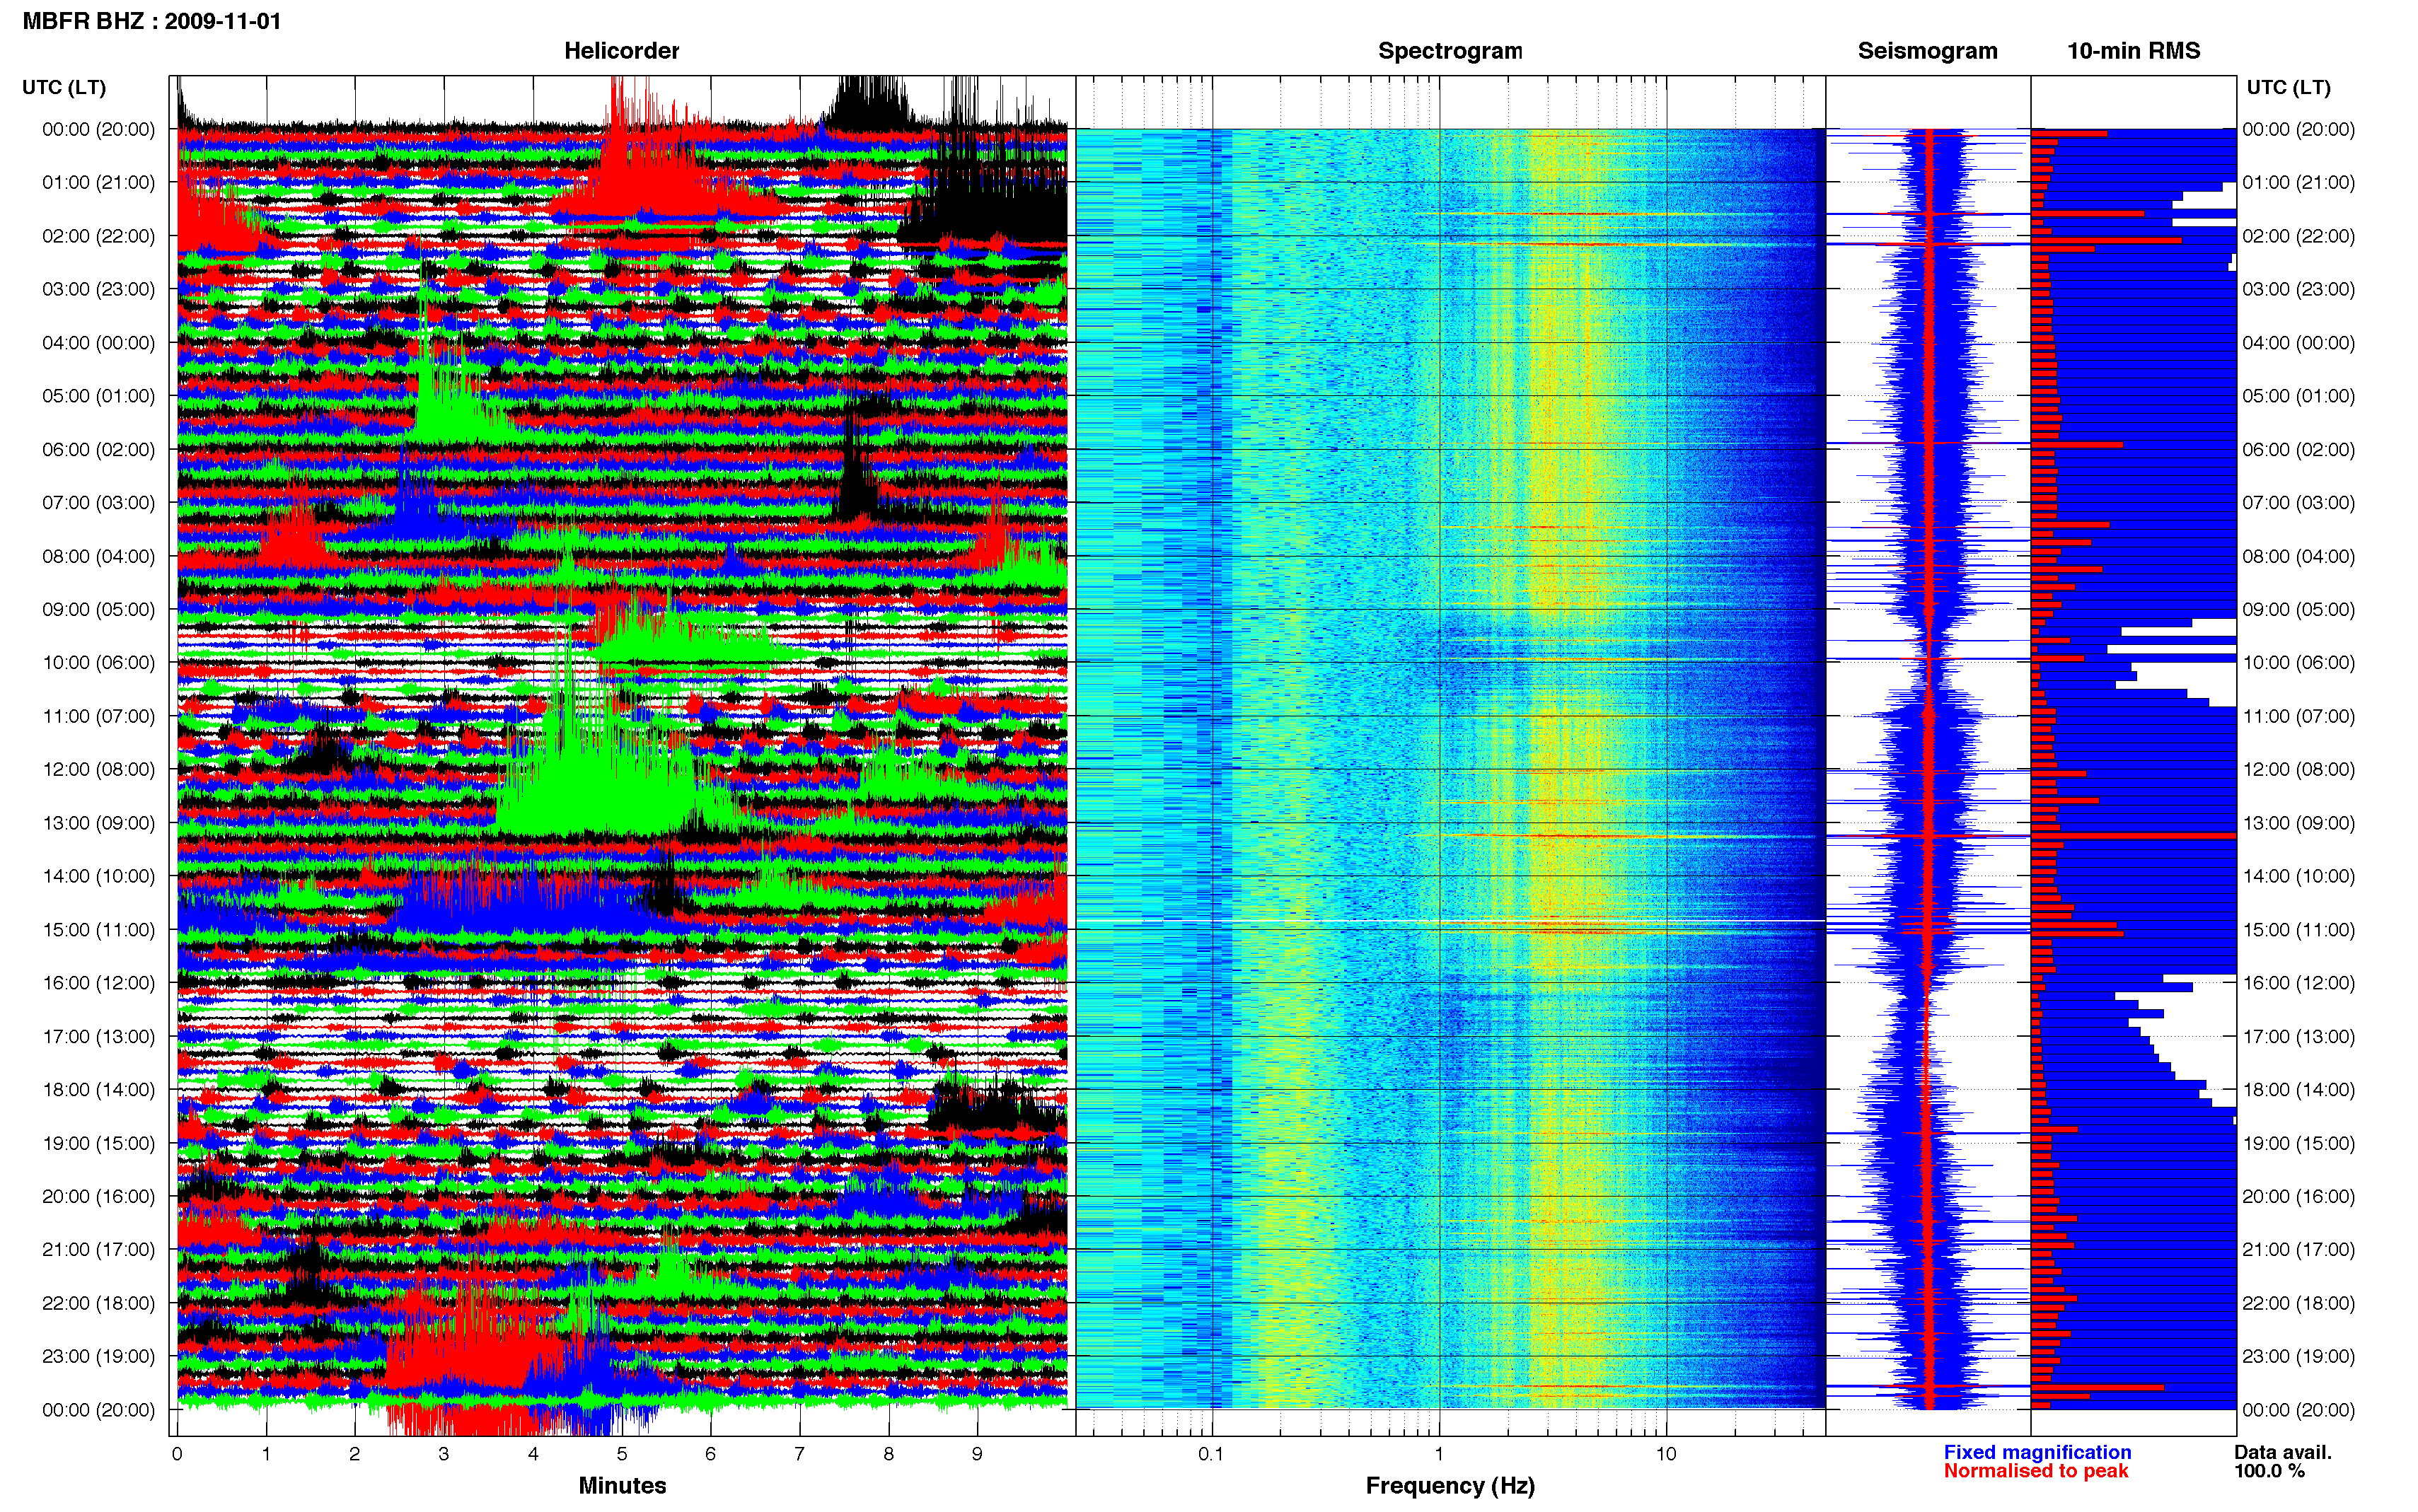Click the Seismogram panel heading

tap(1927, 51)
